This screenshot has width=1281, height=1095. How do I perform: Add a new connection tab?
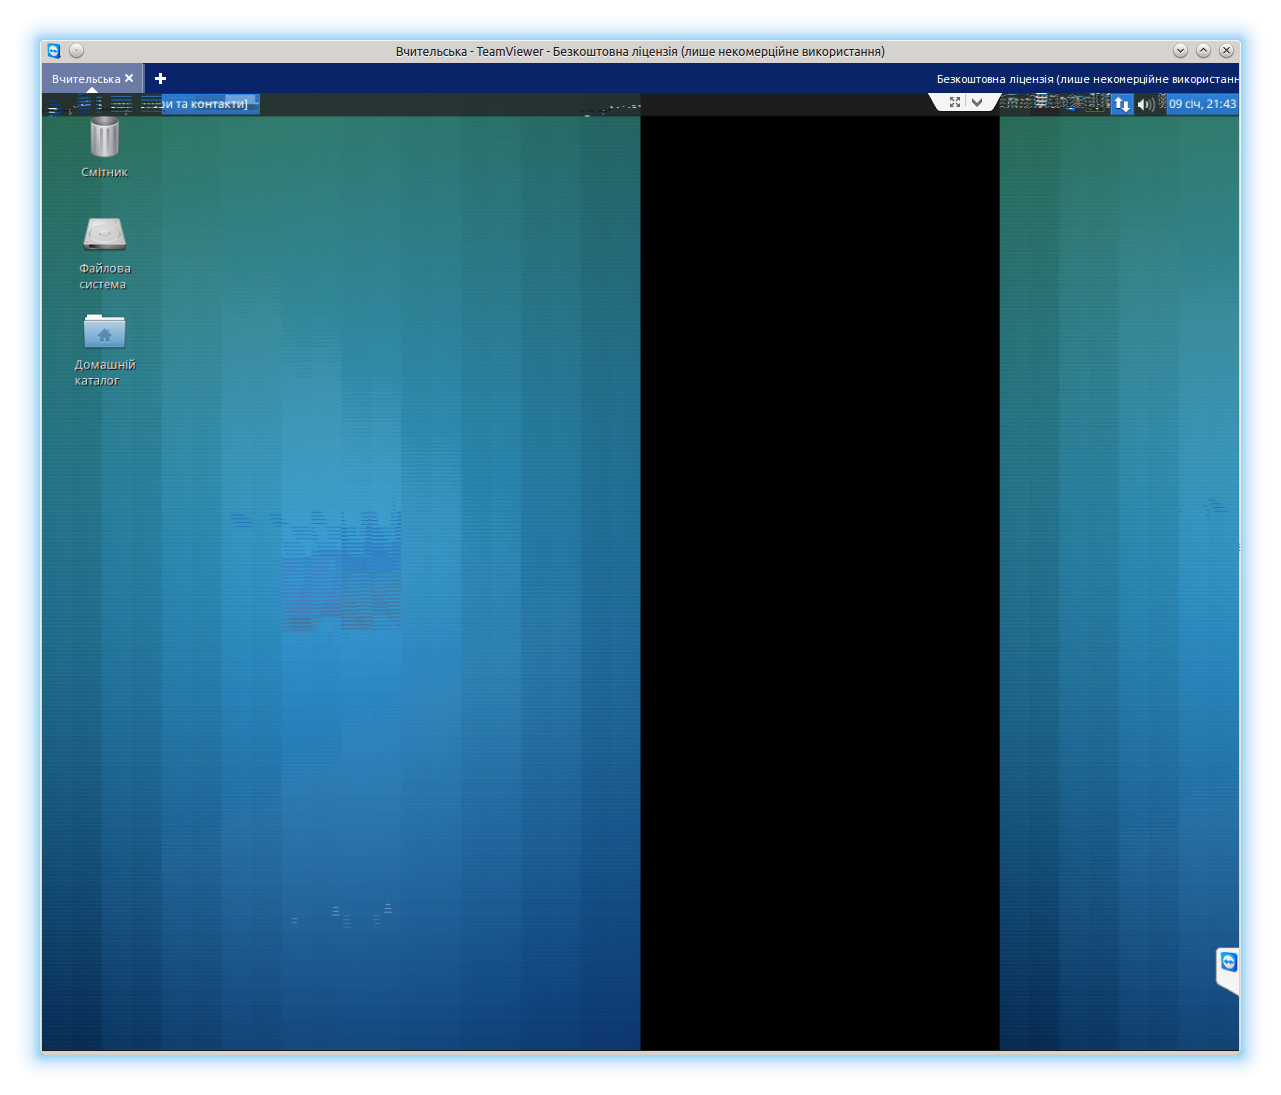coord(160,78)
